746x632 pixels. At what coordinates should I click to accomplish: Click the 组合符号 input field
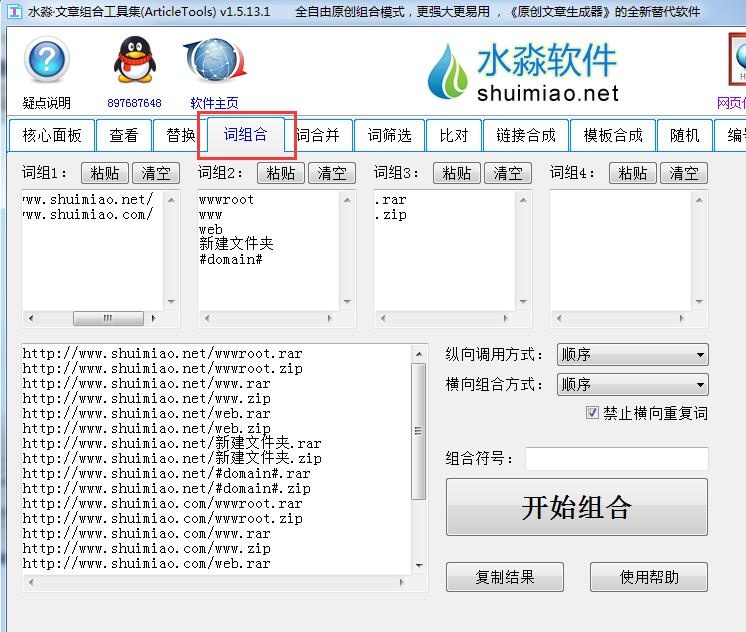click(x=616, y=459)
